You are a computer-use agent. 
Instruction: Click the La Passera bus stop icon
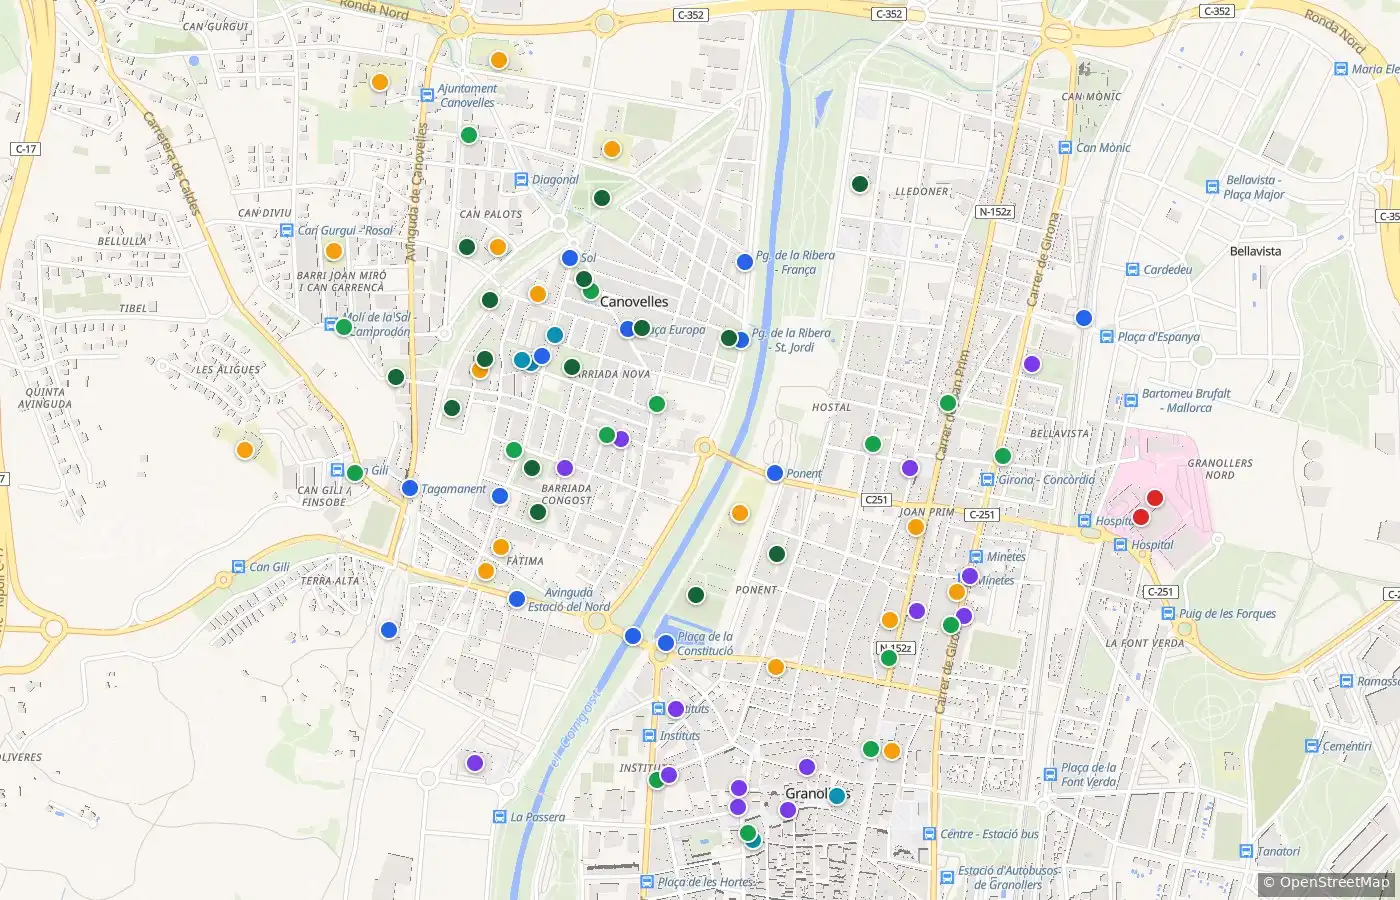(x=499, y=817)
